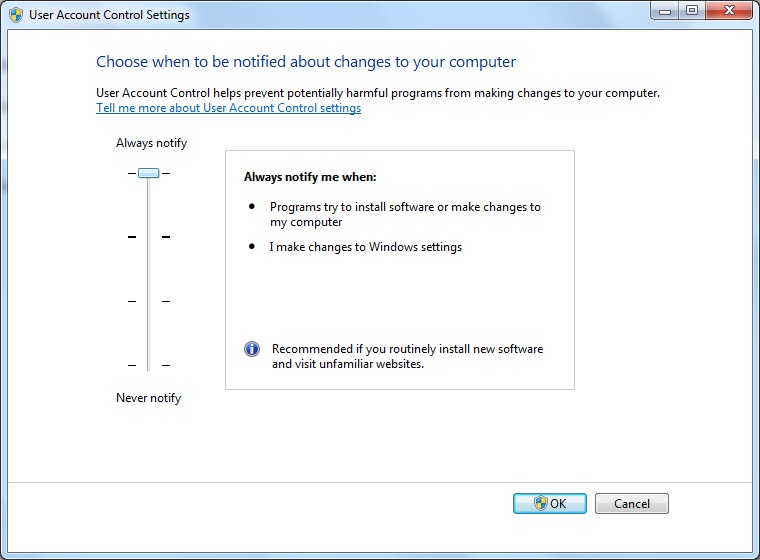
Task: Set slider to third notification level tick
Action: click(x=148, y=301)
